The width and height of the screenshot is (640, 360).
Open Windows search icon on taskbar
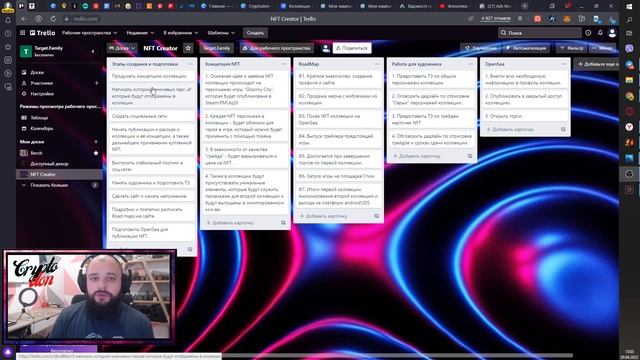click(x=629, y=20)
